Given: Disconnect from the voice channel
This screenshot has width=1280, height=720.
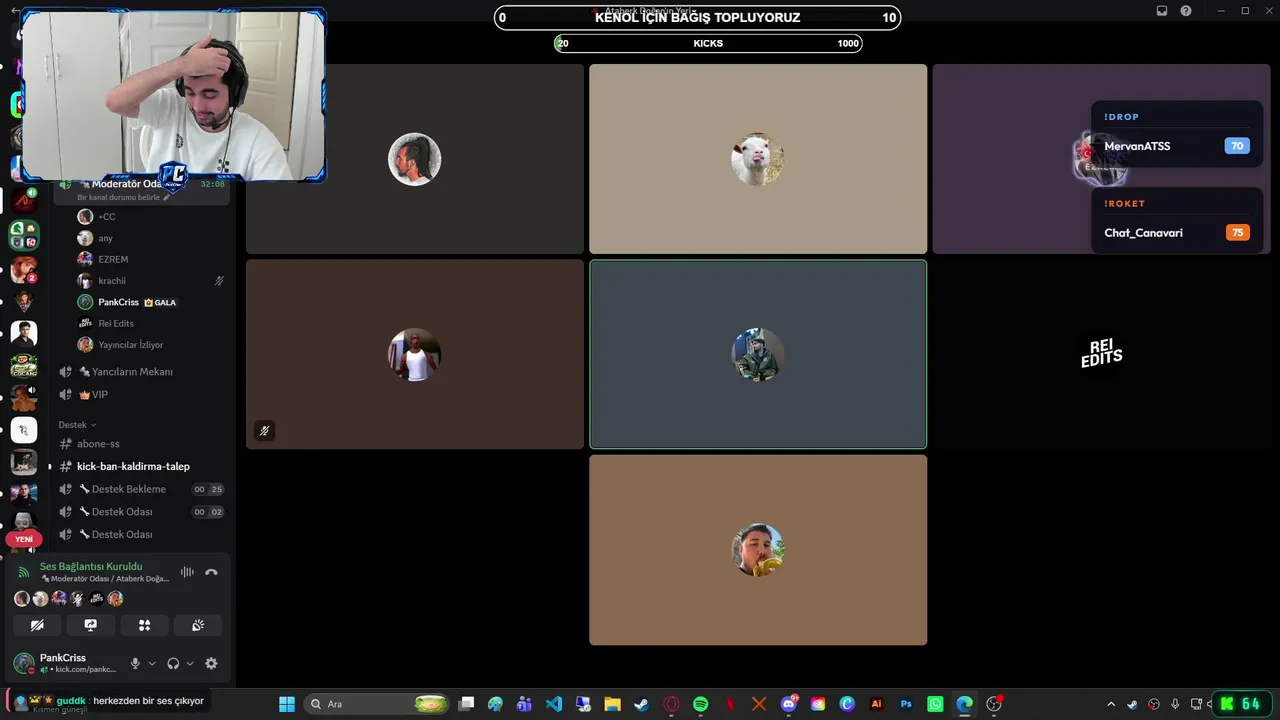Looking at the screenshot, I should pyautogui.click(x=211, y=572).
